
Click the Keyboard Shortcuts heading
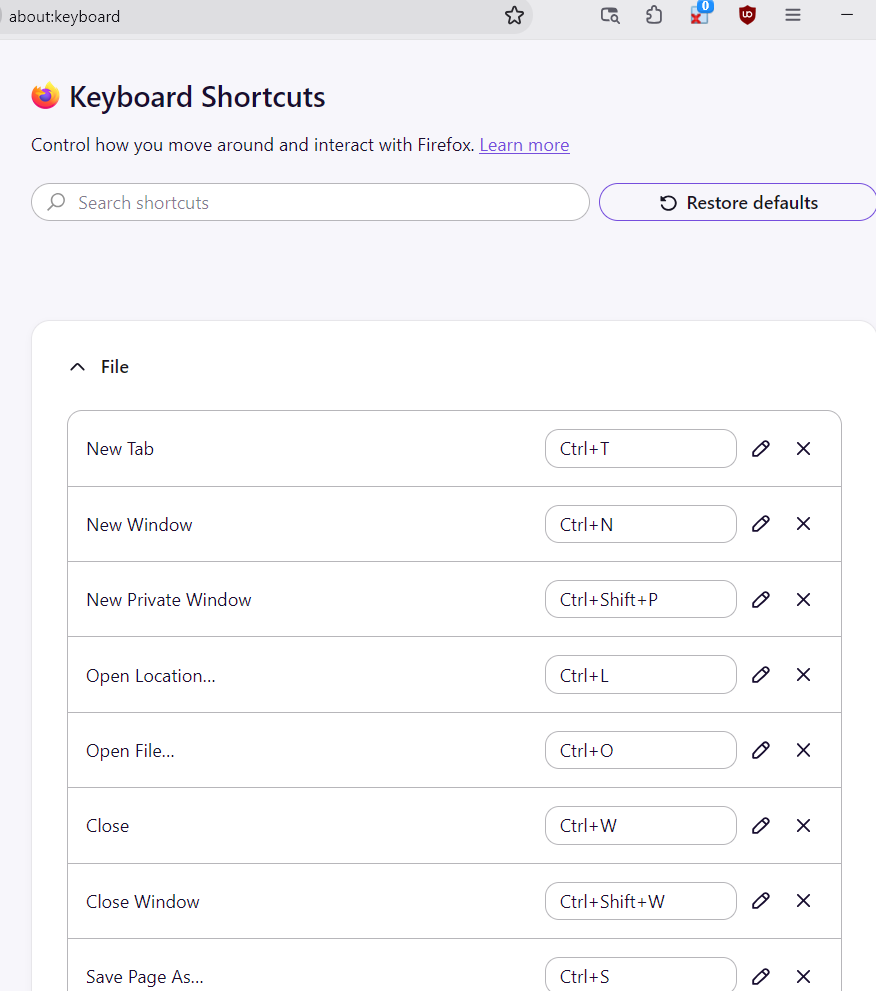197,97
